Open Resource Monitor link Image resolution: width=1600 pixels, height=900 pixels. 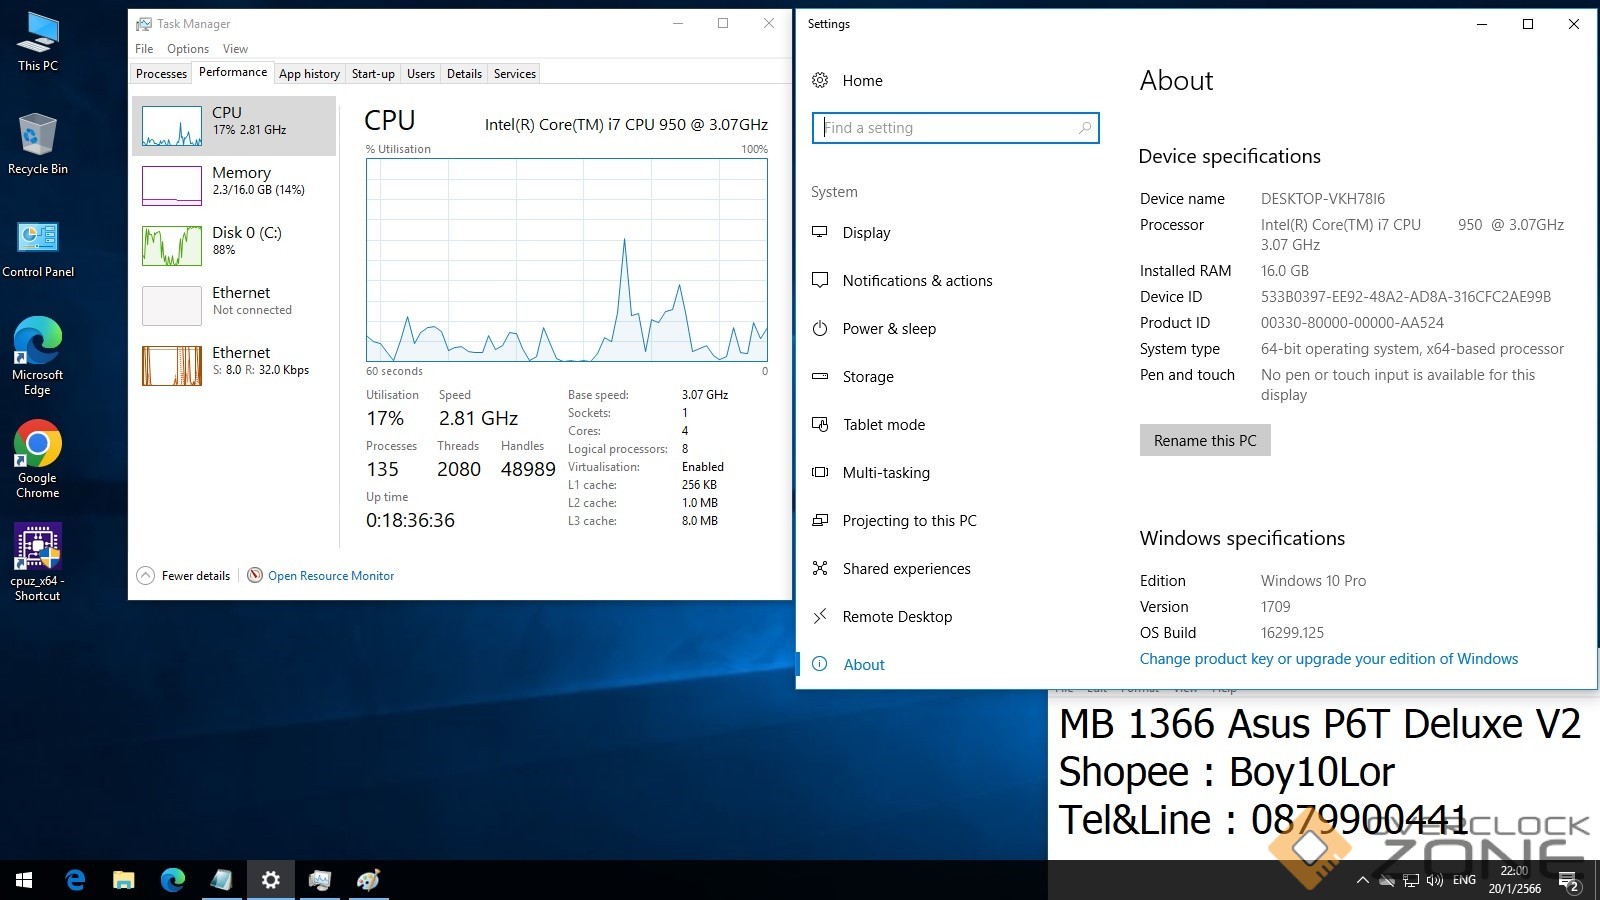coord(330,576)
